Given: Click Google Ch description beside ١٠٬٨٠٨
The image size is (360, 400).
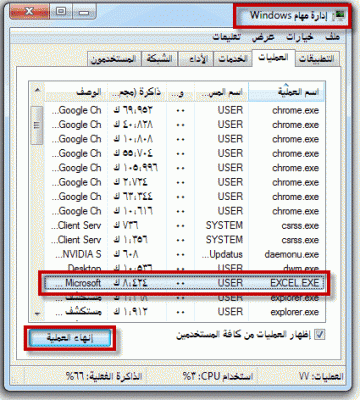Looking at the screenshot, I should [x=76, y=139].
